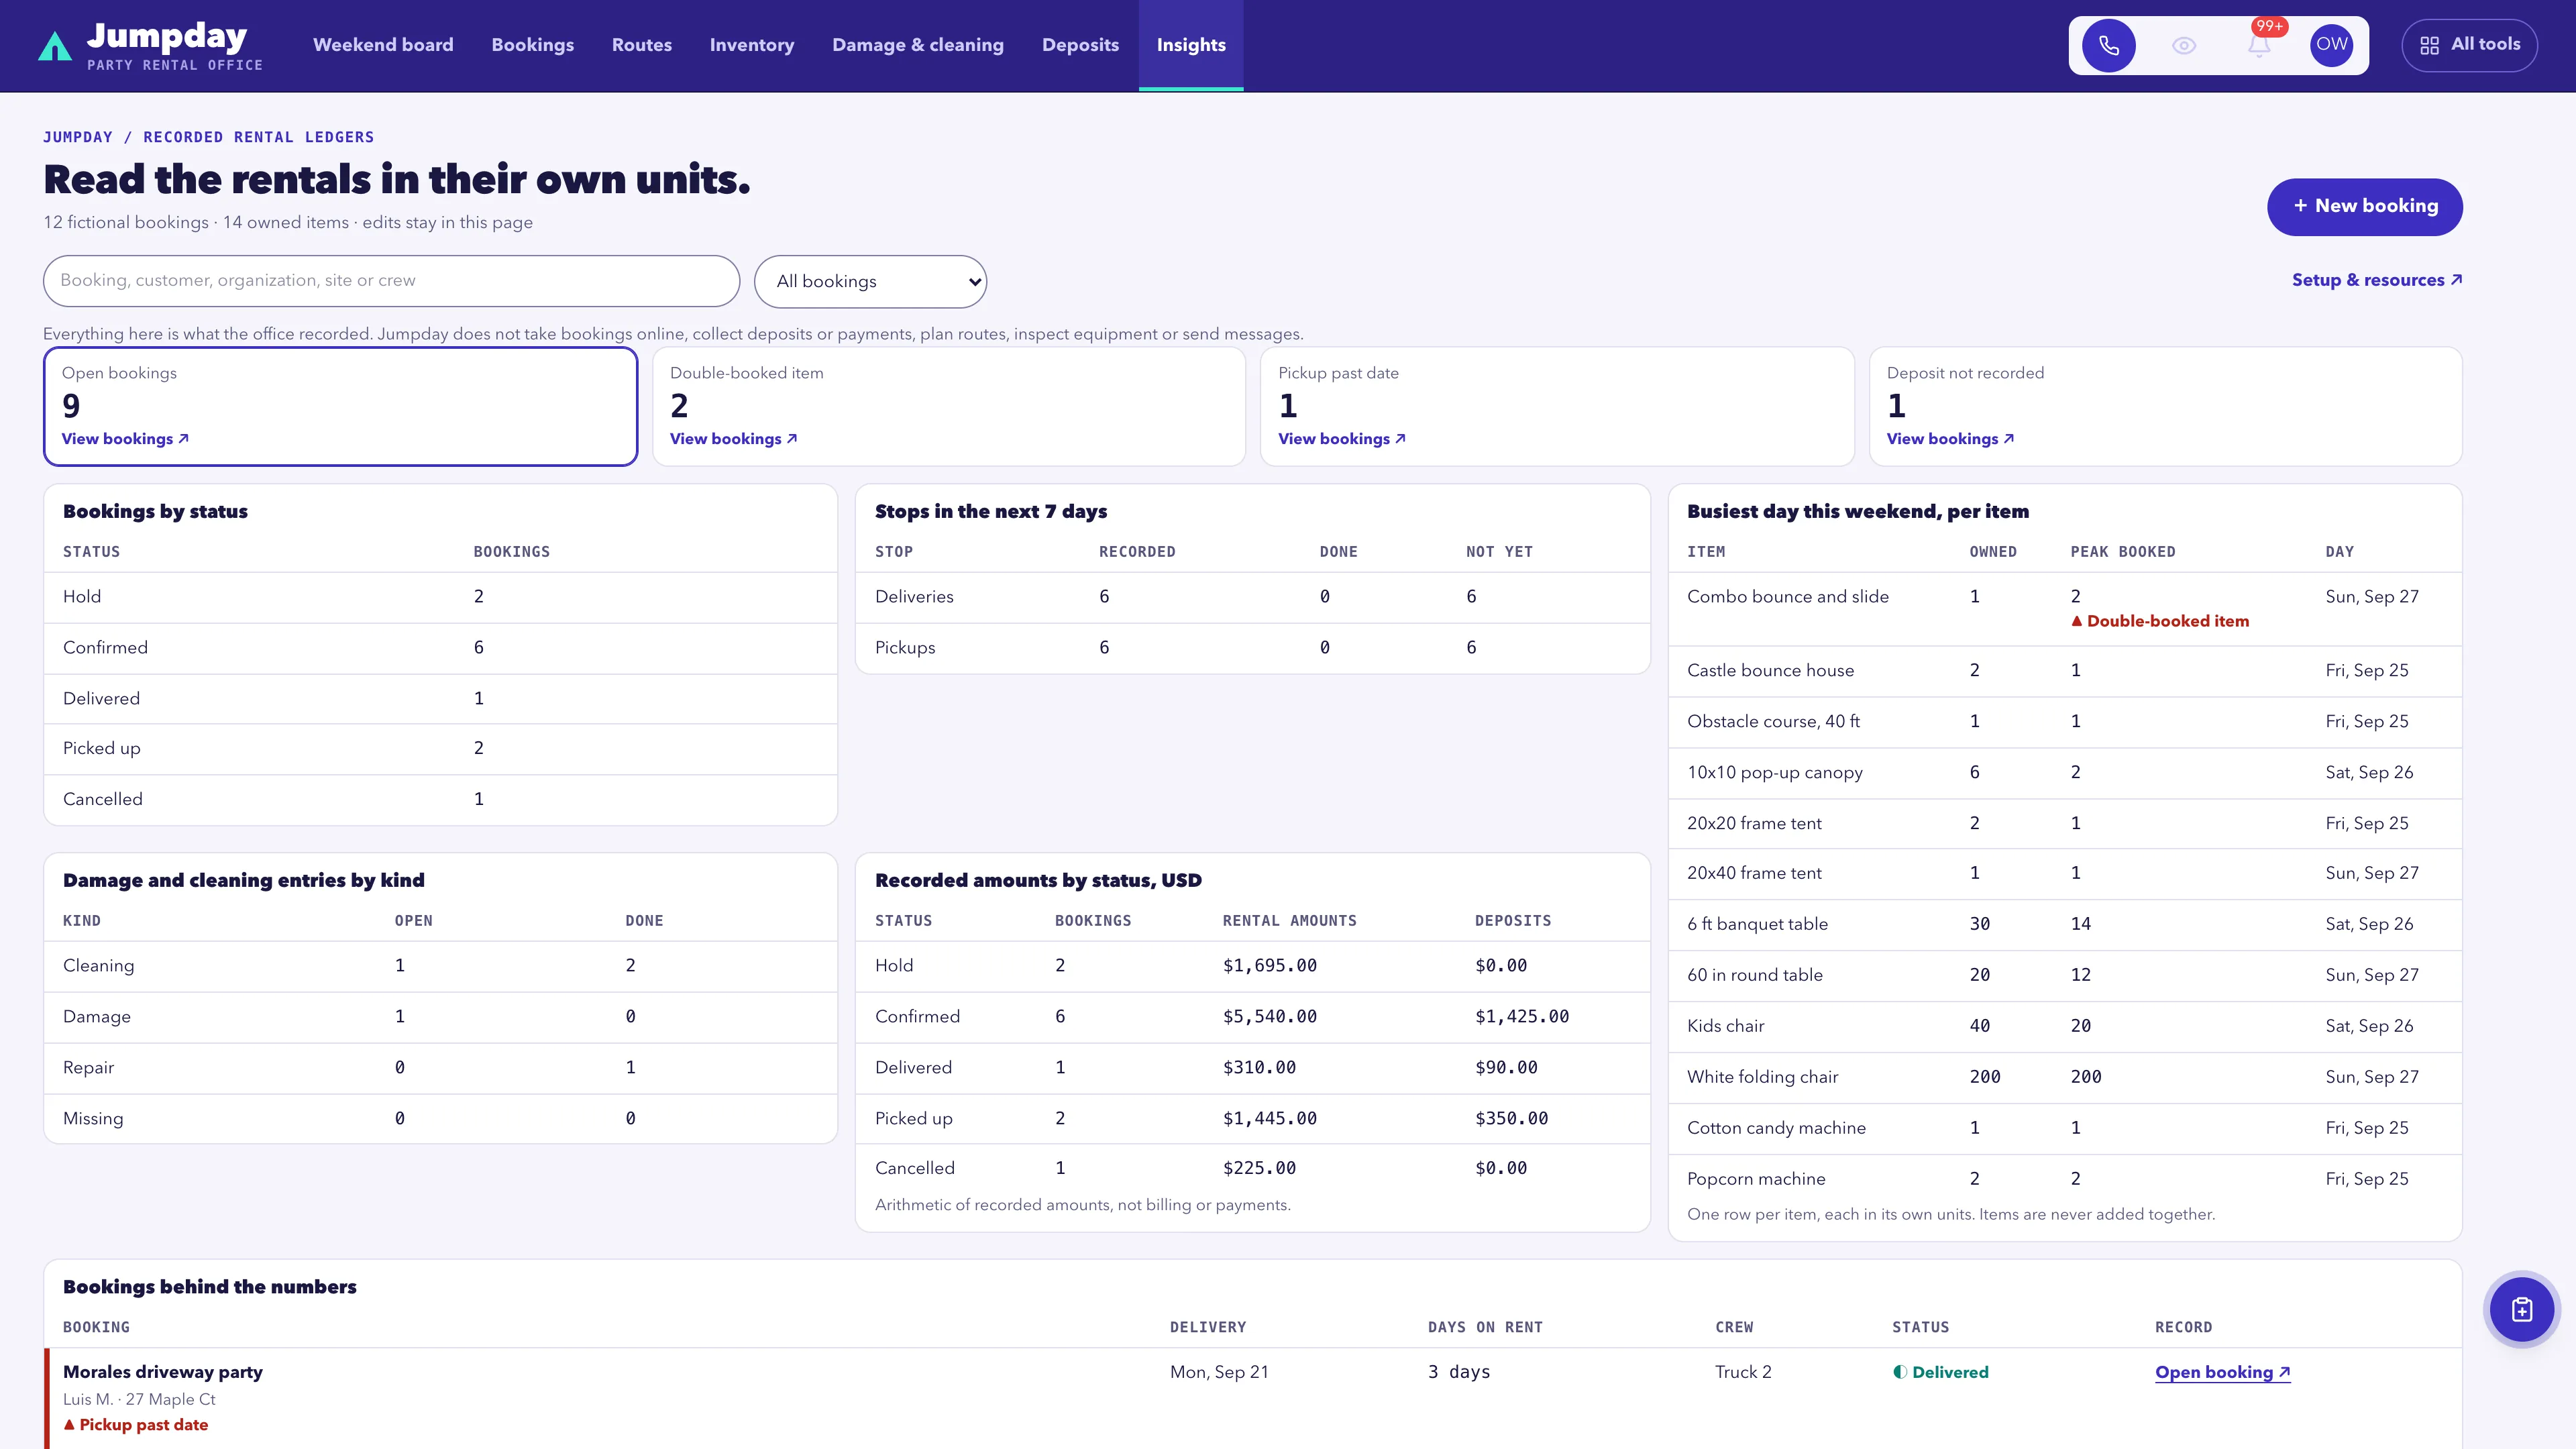2576x1449 pixels.
Task: Focus the booking search field
Action: click(x=391, y=281)
